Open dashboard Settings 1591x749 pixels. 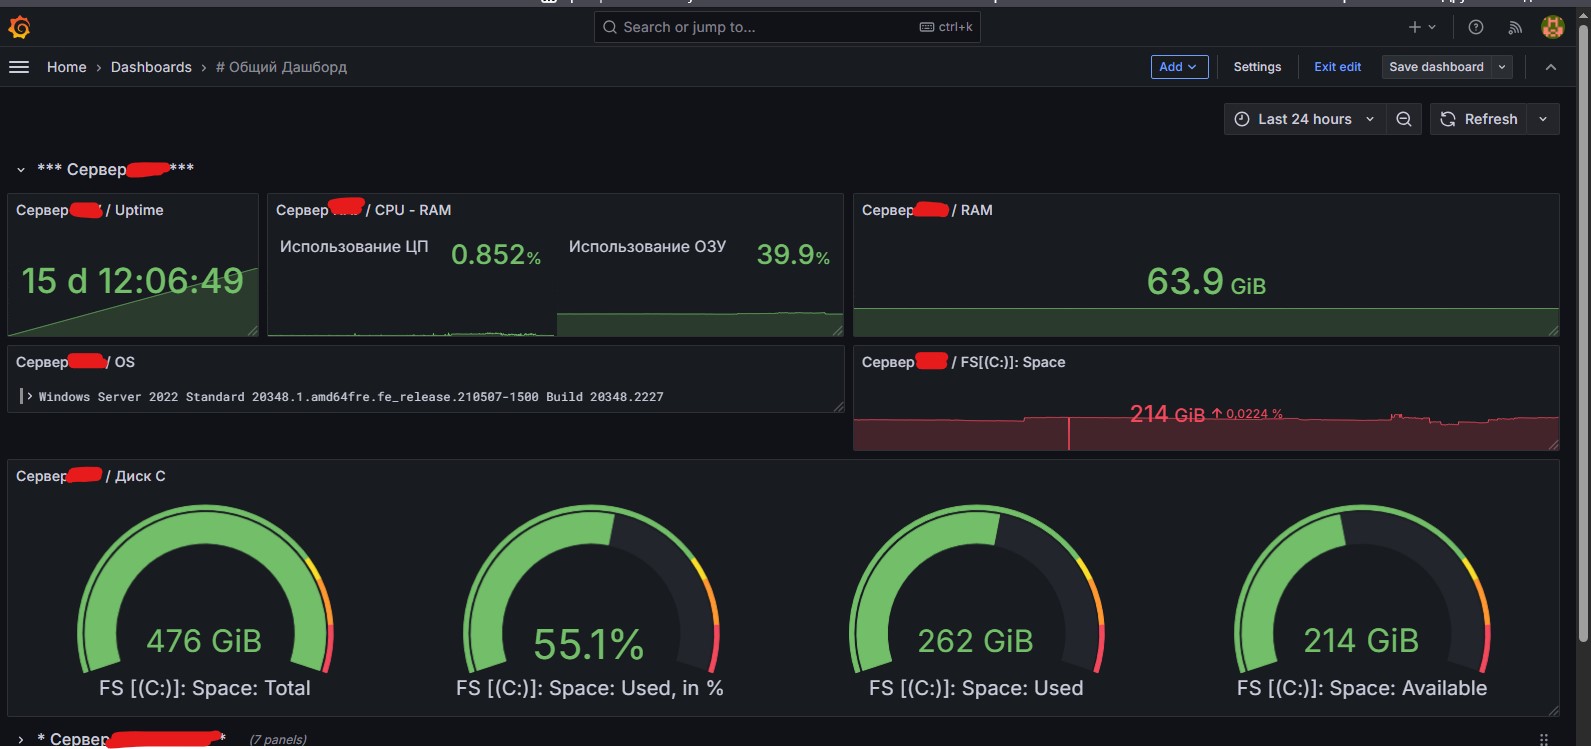click(1257, 67)
